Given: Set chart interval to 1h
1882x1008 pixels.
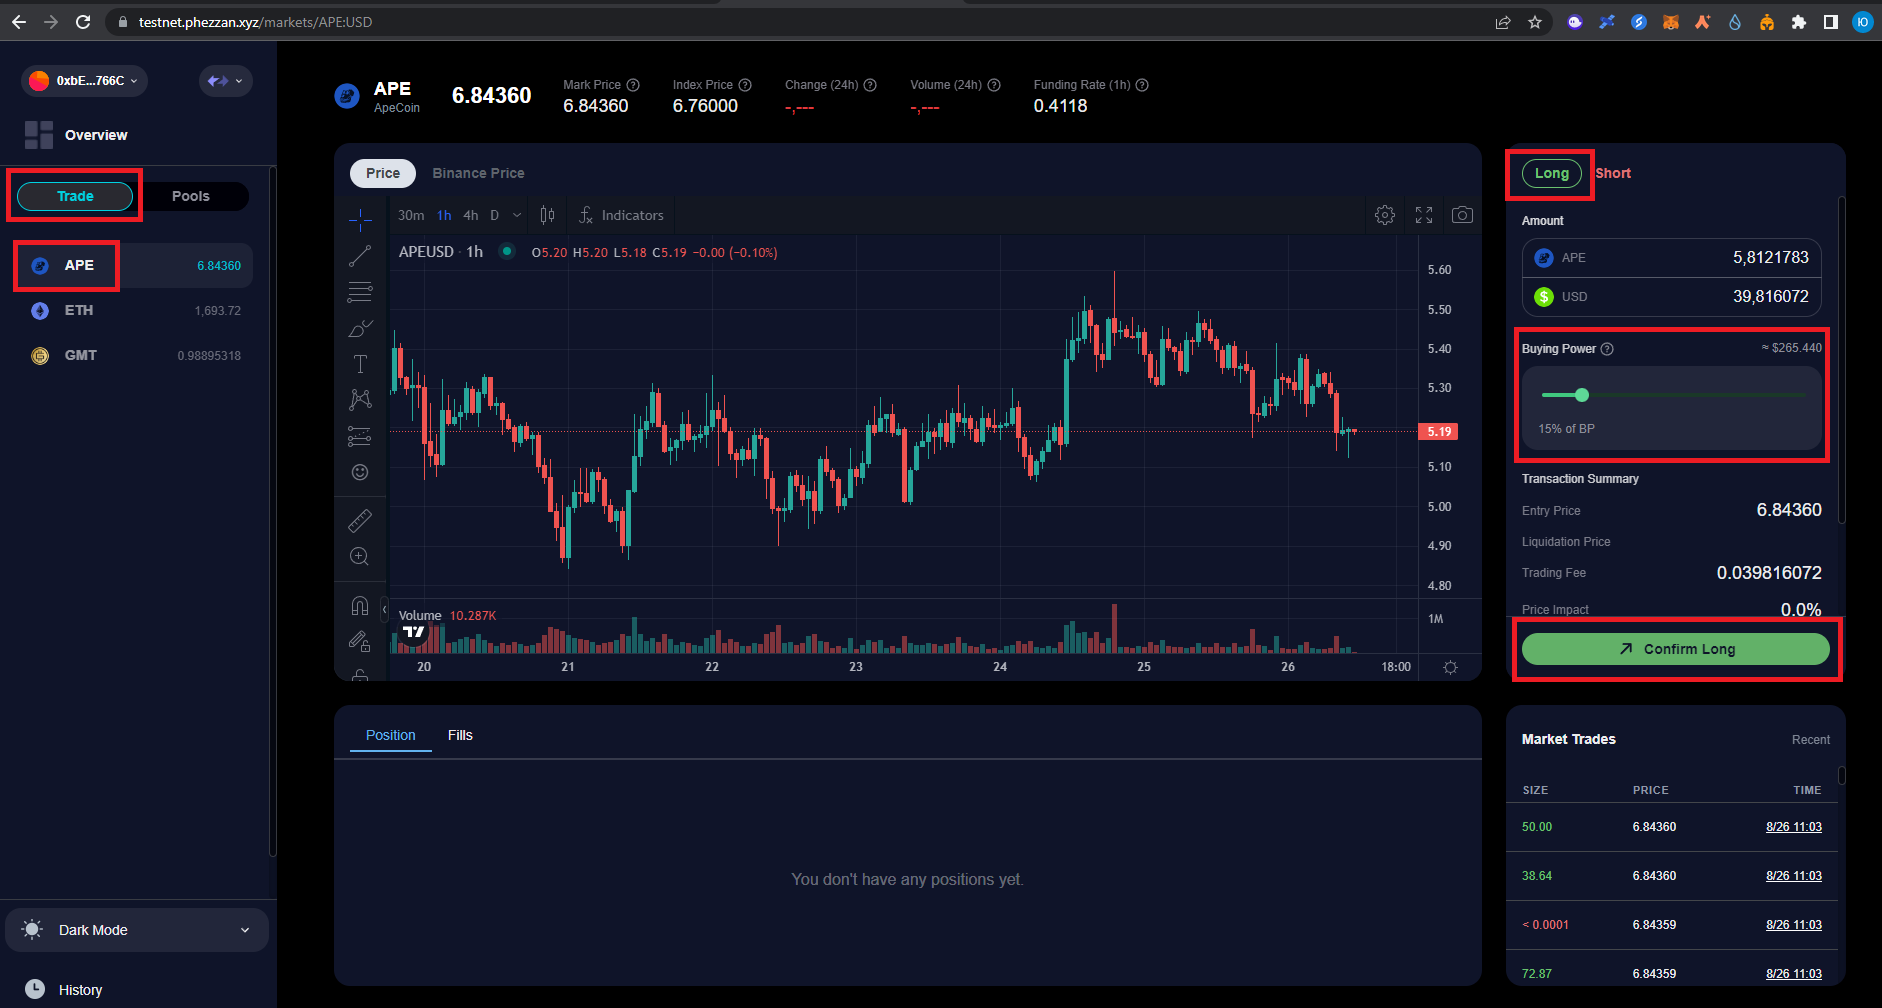Looking at the screenshot, I should 444,215.
